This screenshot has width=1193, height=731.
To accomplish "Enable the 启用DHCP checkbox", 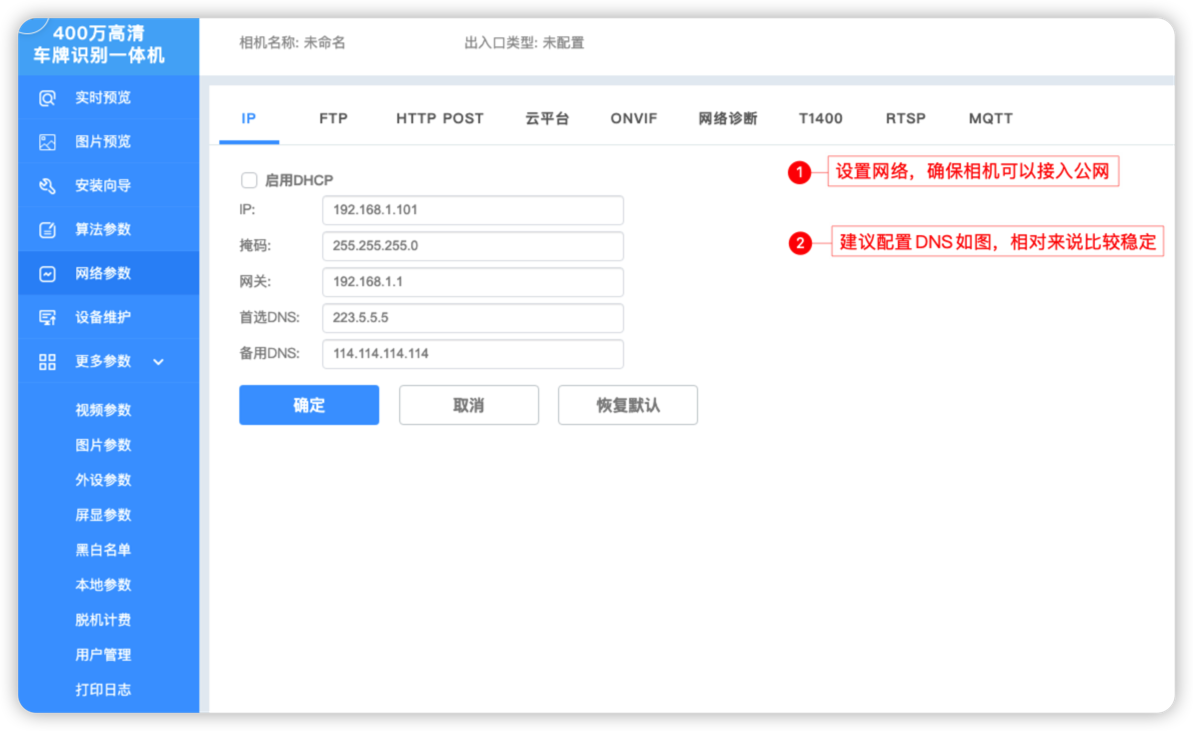I will (249, 180).
